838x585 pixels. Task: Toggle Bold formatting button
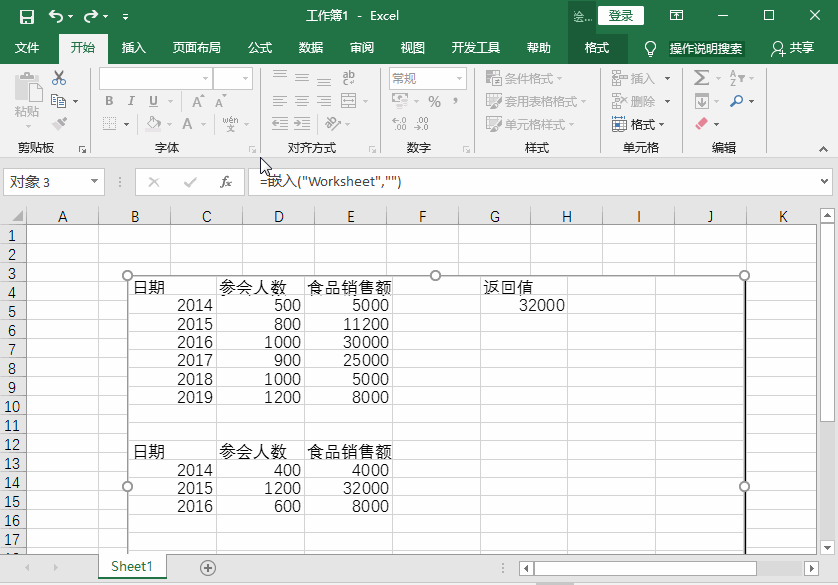(109, 101)
